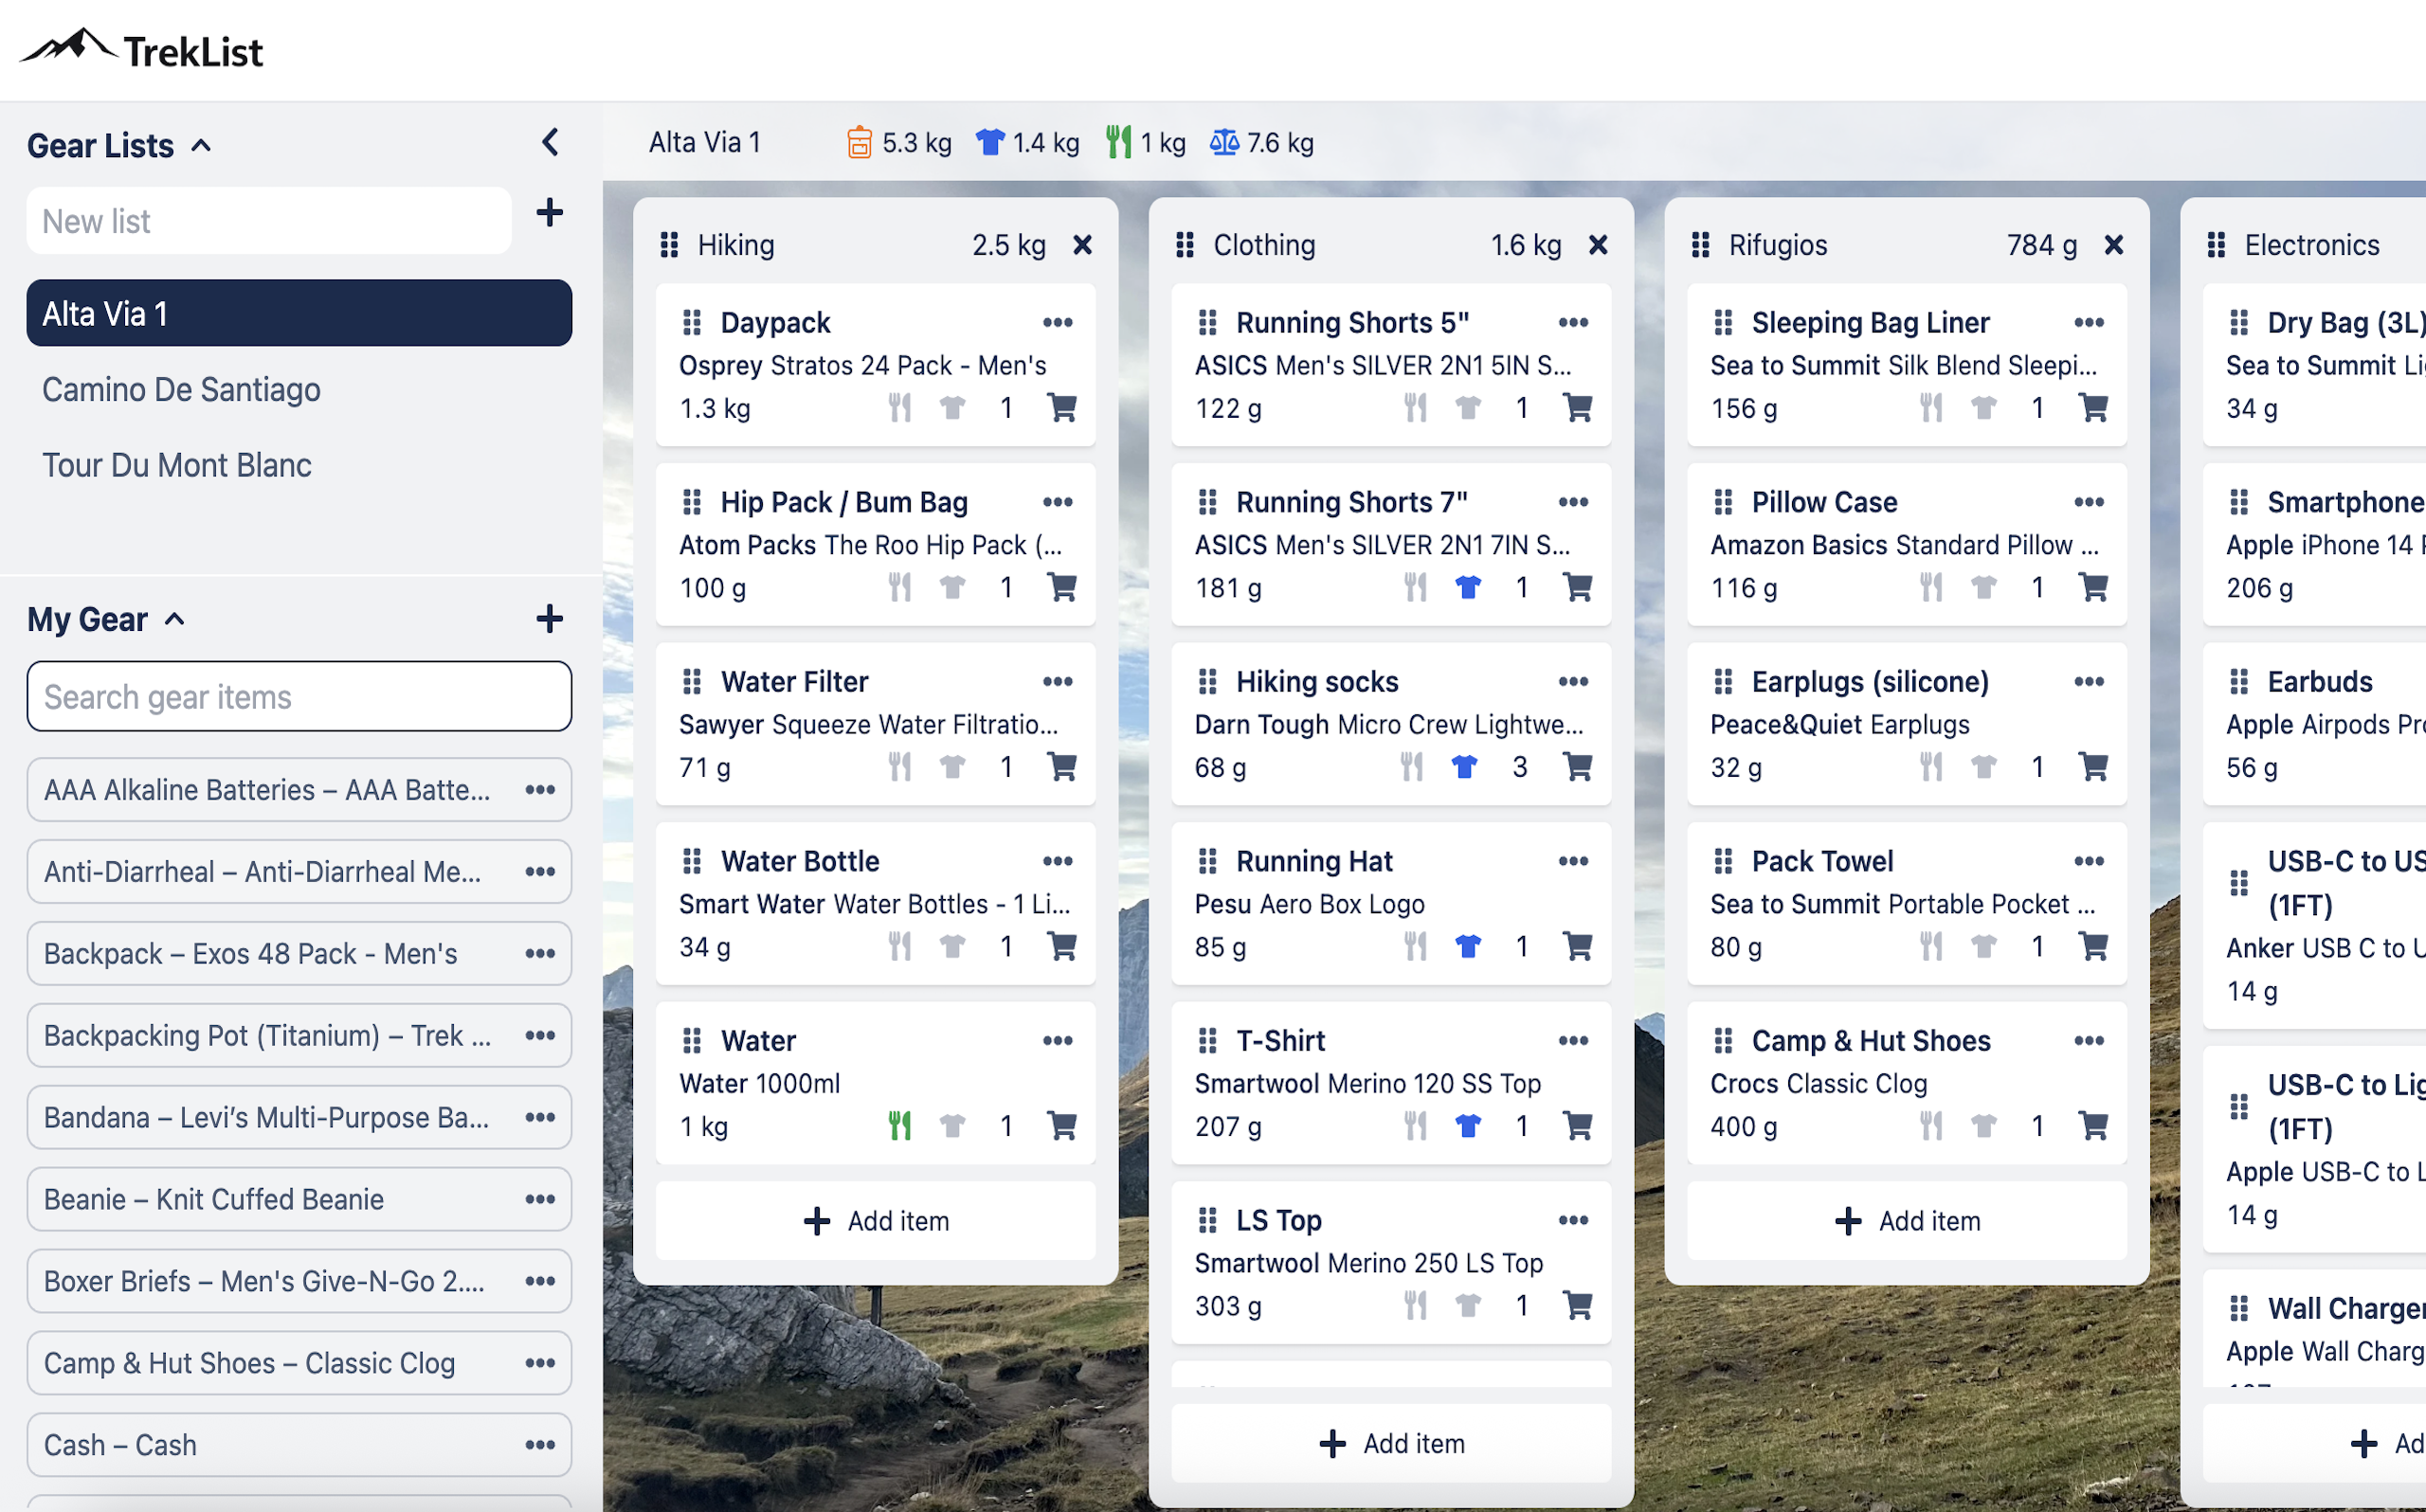Screen dimensions: 2426x1512
Task: Collapse the sidebar with the left chevron
Action: click(550, 142)
